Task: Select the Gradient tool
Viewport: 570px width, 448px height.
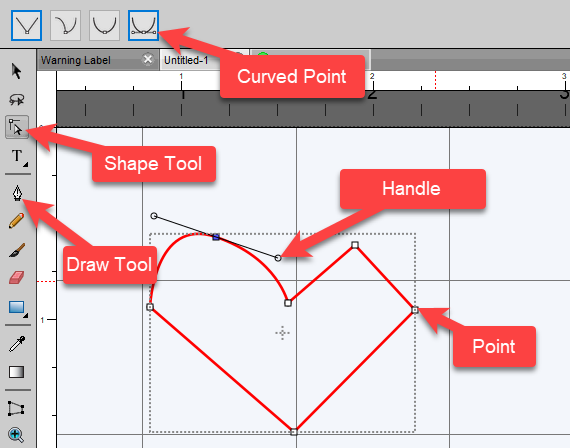Action: pos(17,372)
